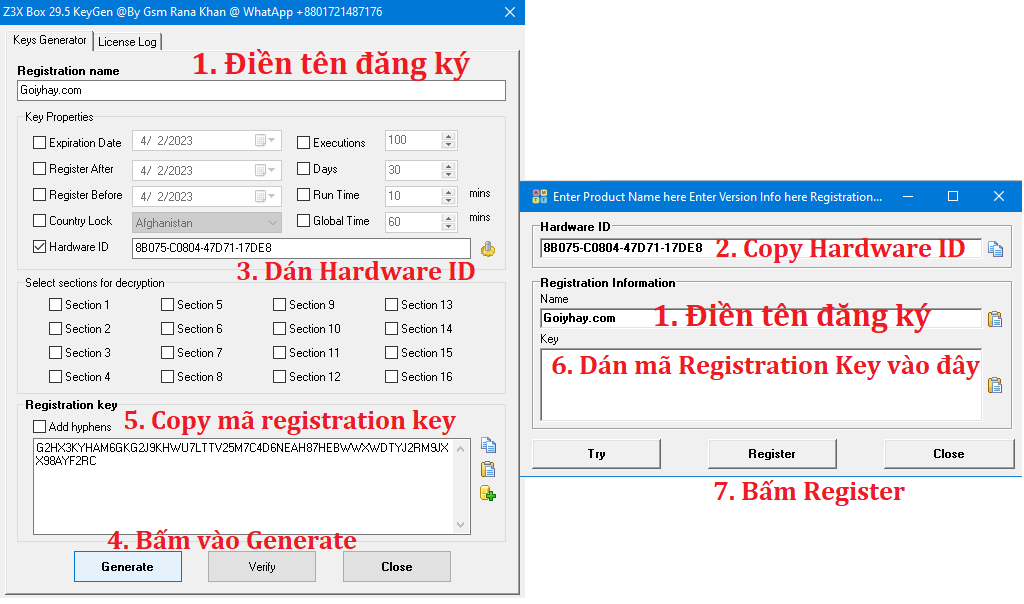Screen dimensions: 1024x604
Task: Click the KeyGen Hardware ID field
Action: coord(301,248)
